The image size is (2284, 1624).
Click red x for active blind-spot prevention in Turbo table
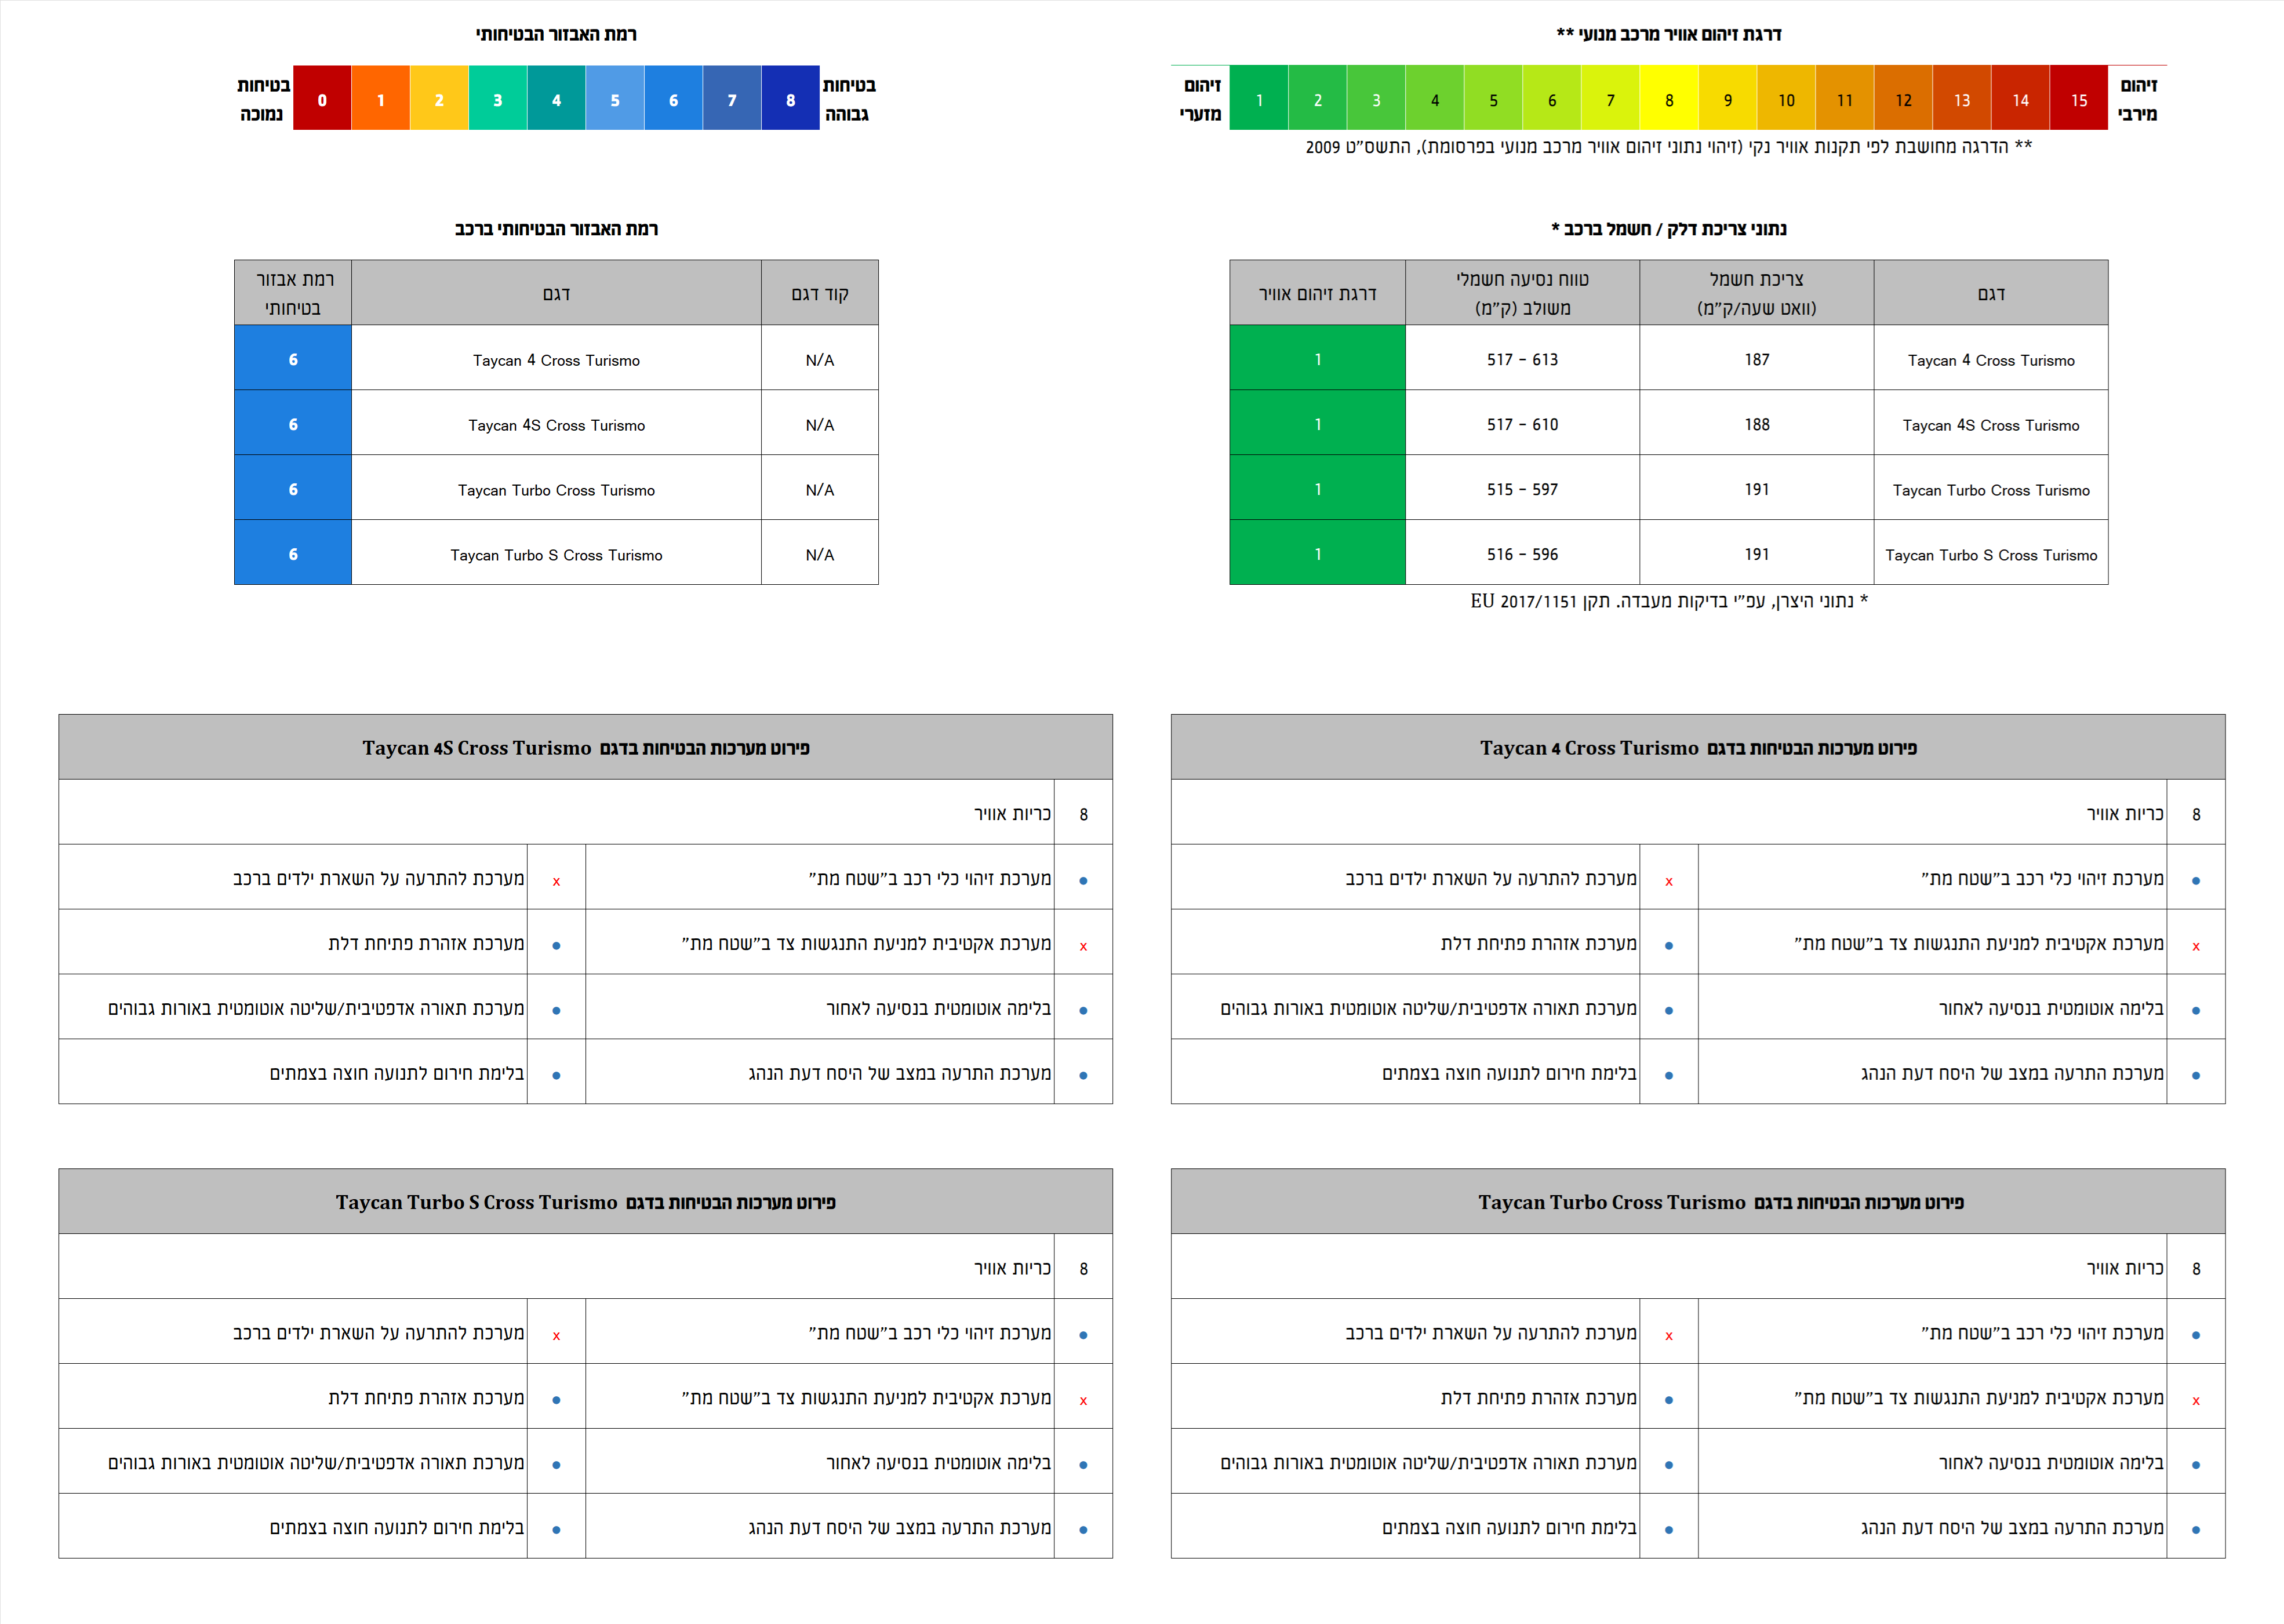(2195, 1400)
